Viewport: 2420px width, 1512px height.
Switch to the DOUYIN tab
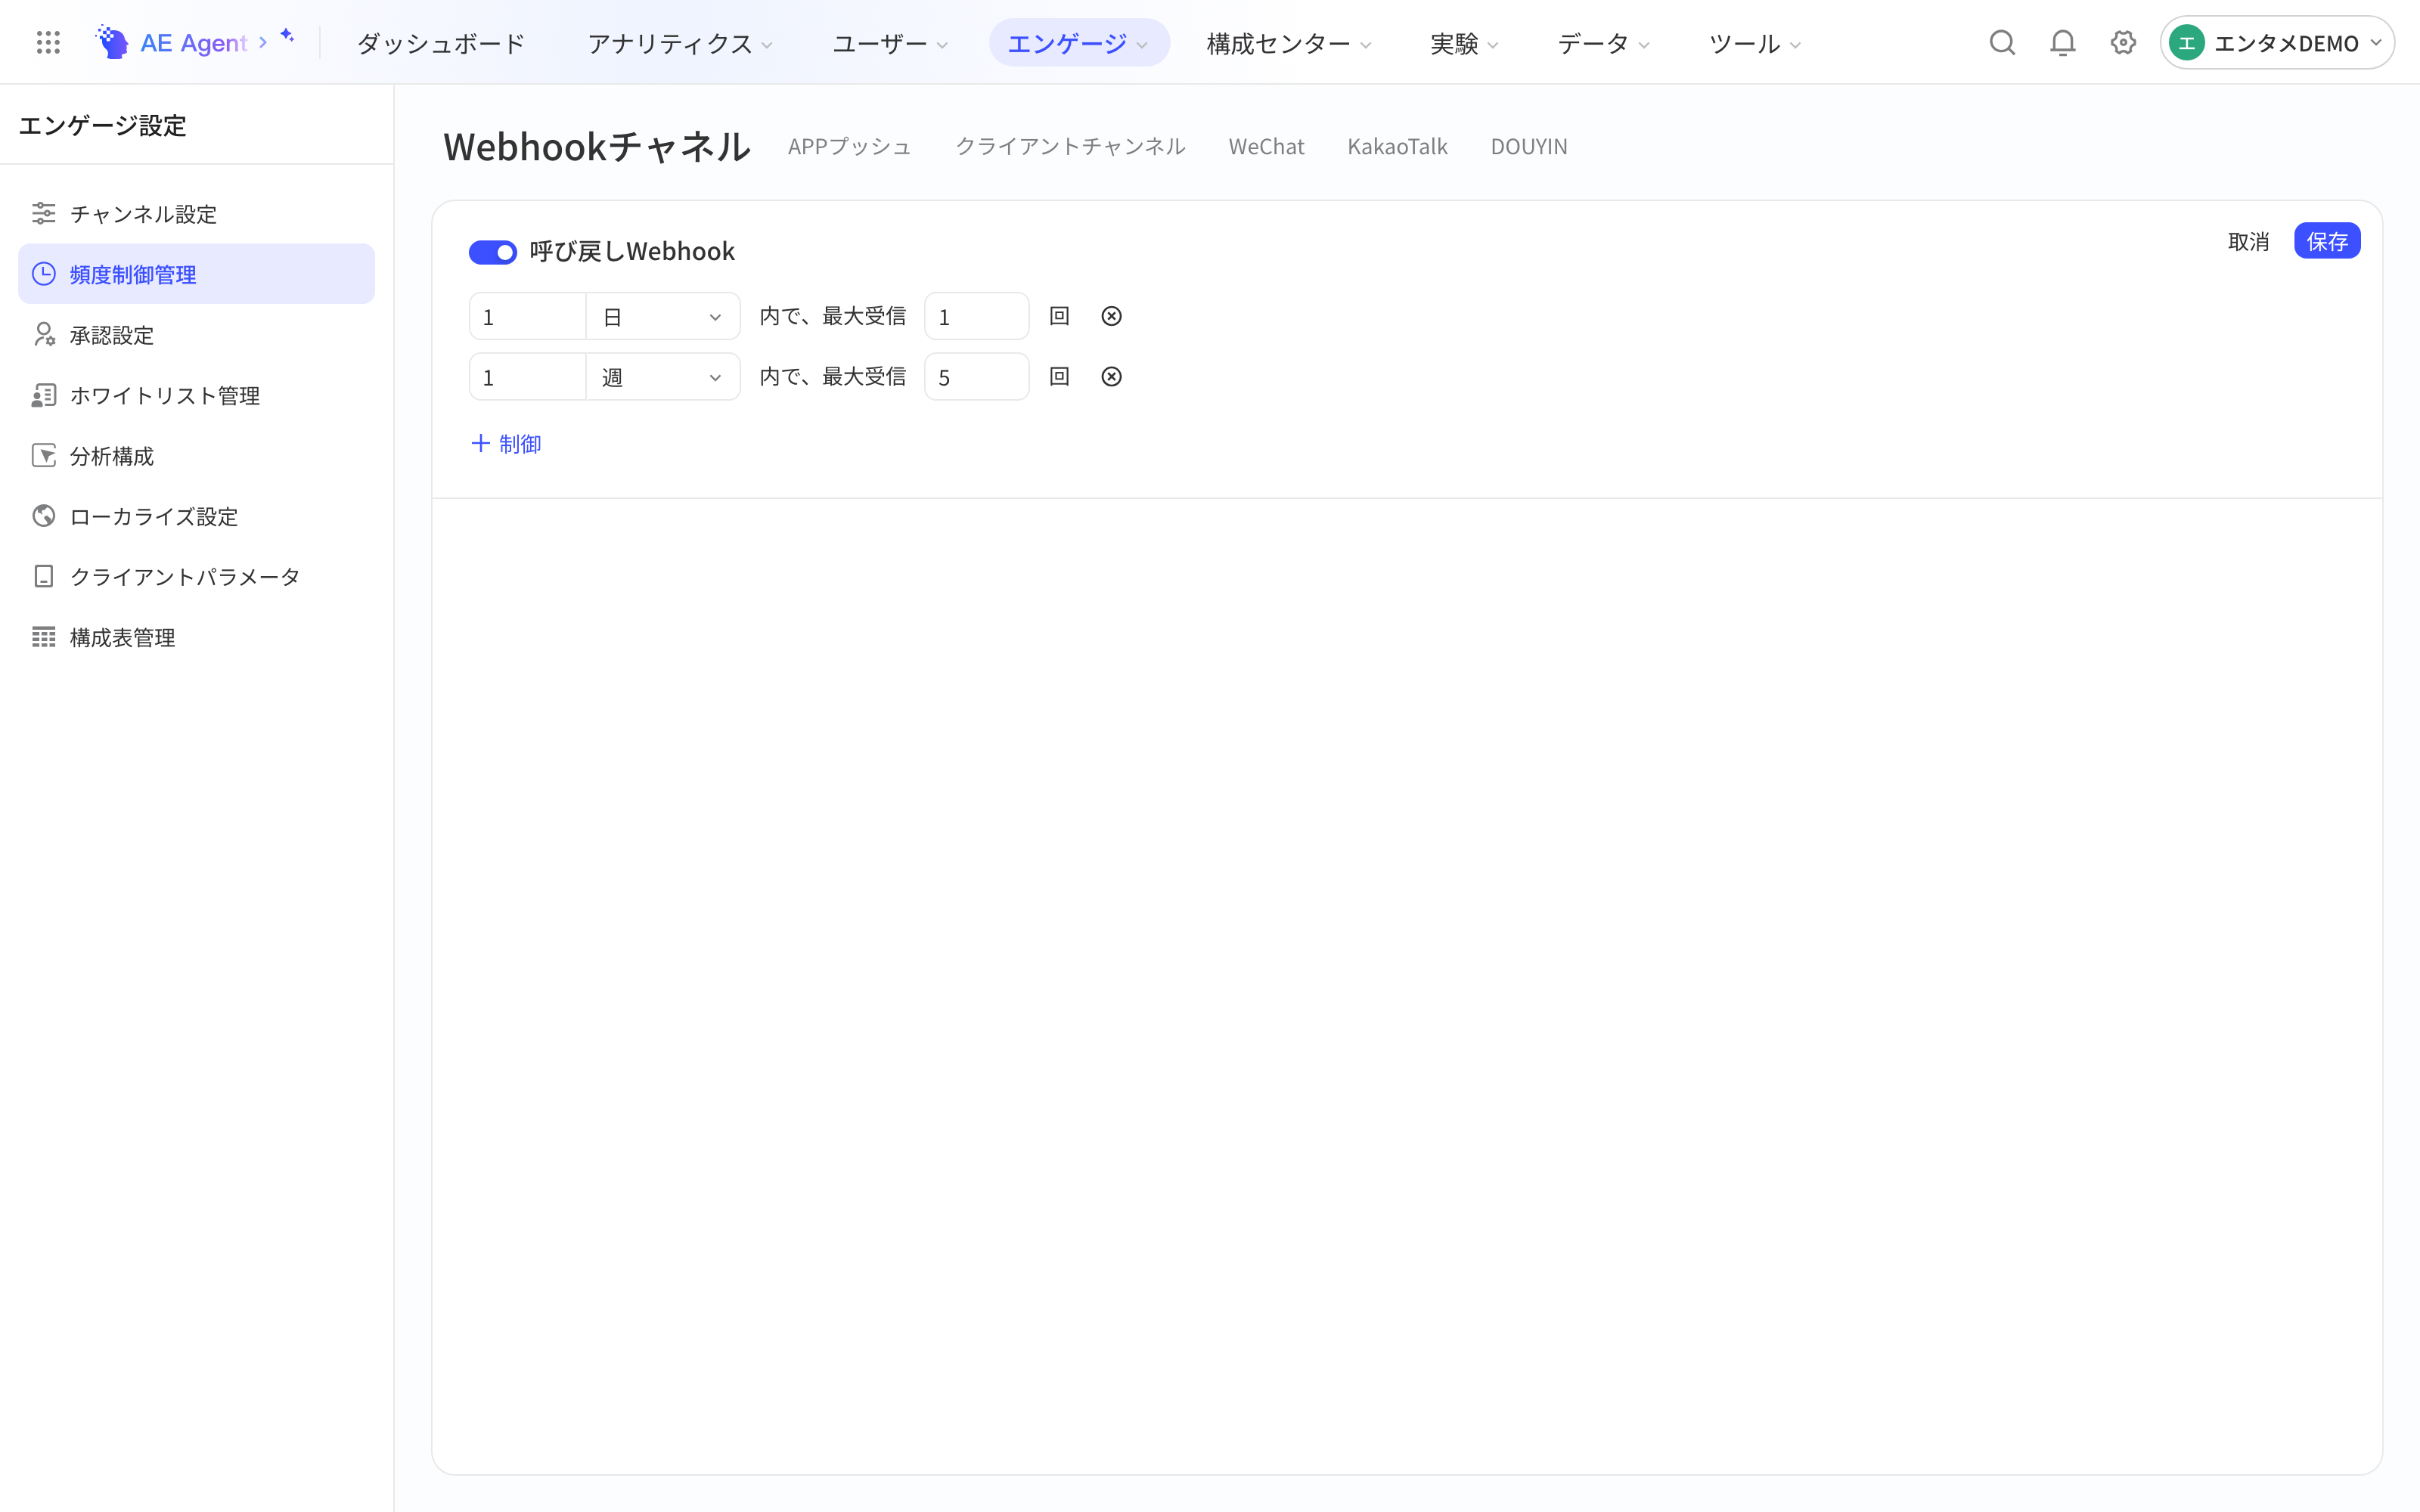(1529, 146)
